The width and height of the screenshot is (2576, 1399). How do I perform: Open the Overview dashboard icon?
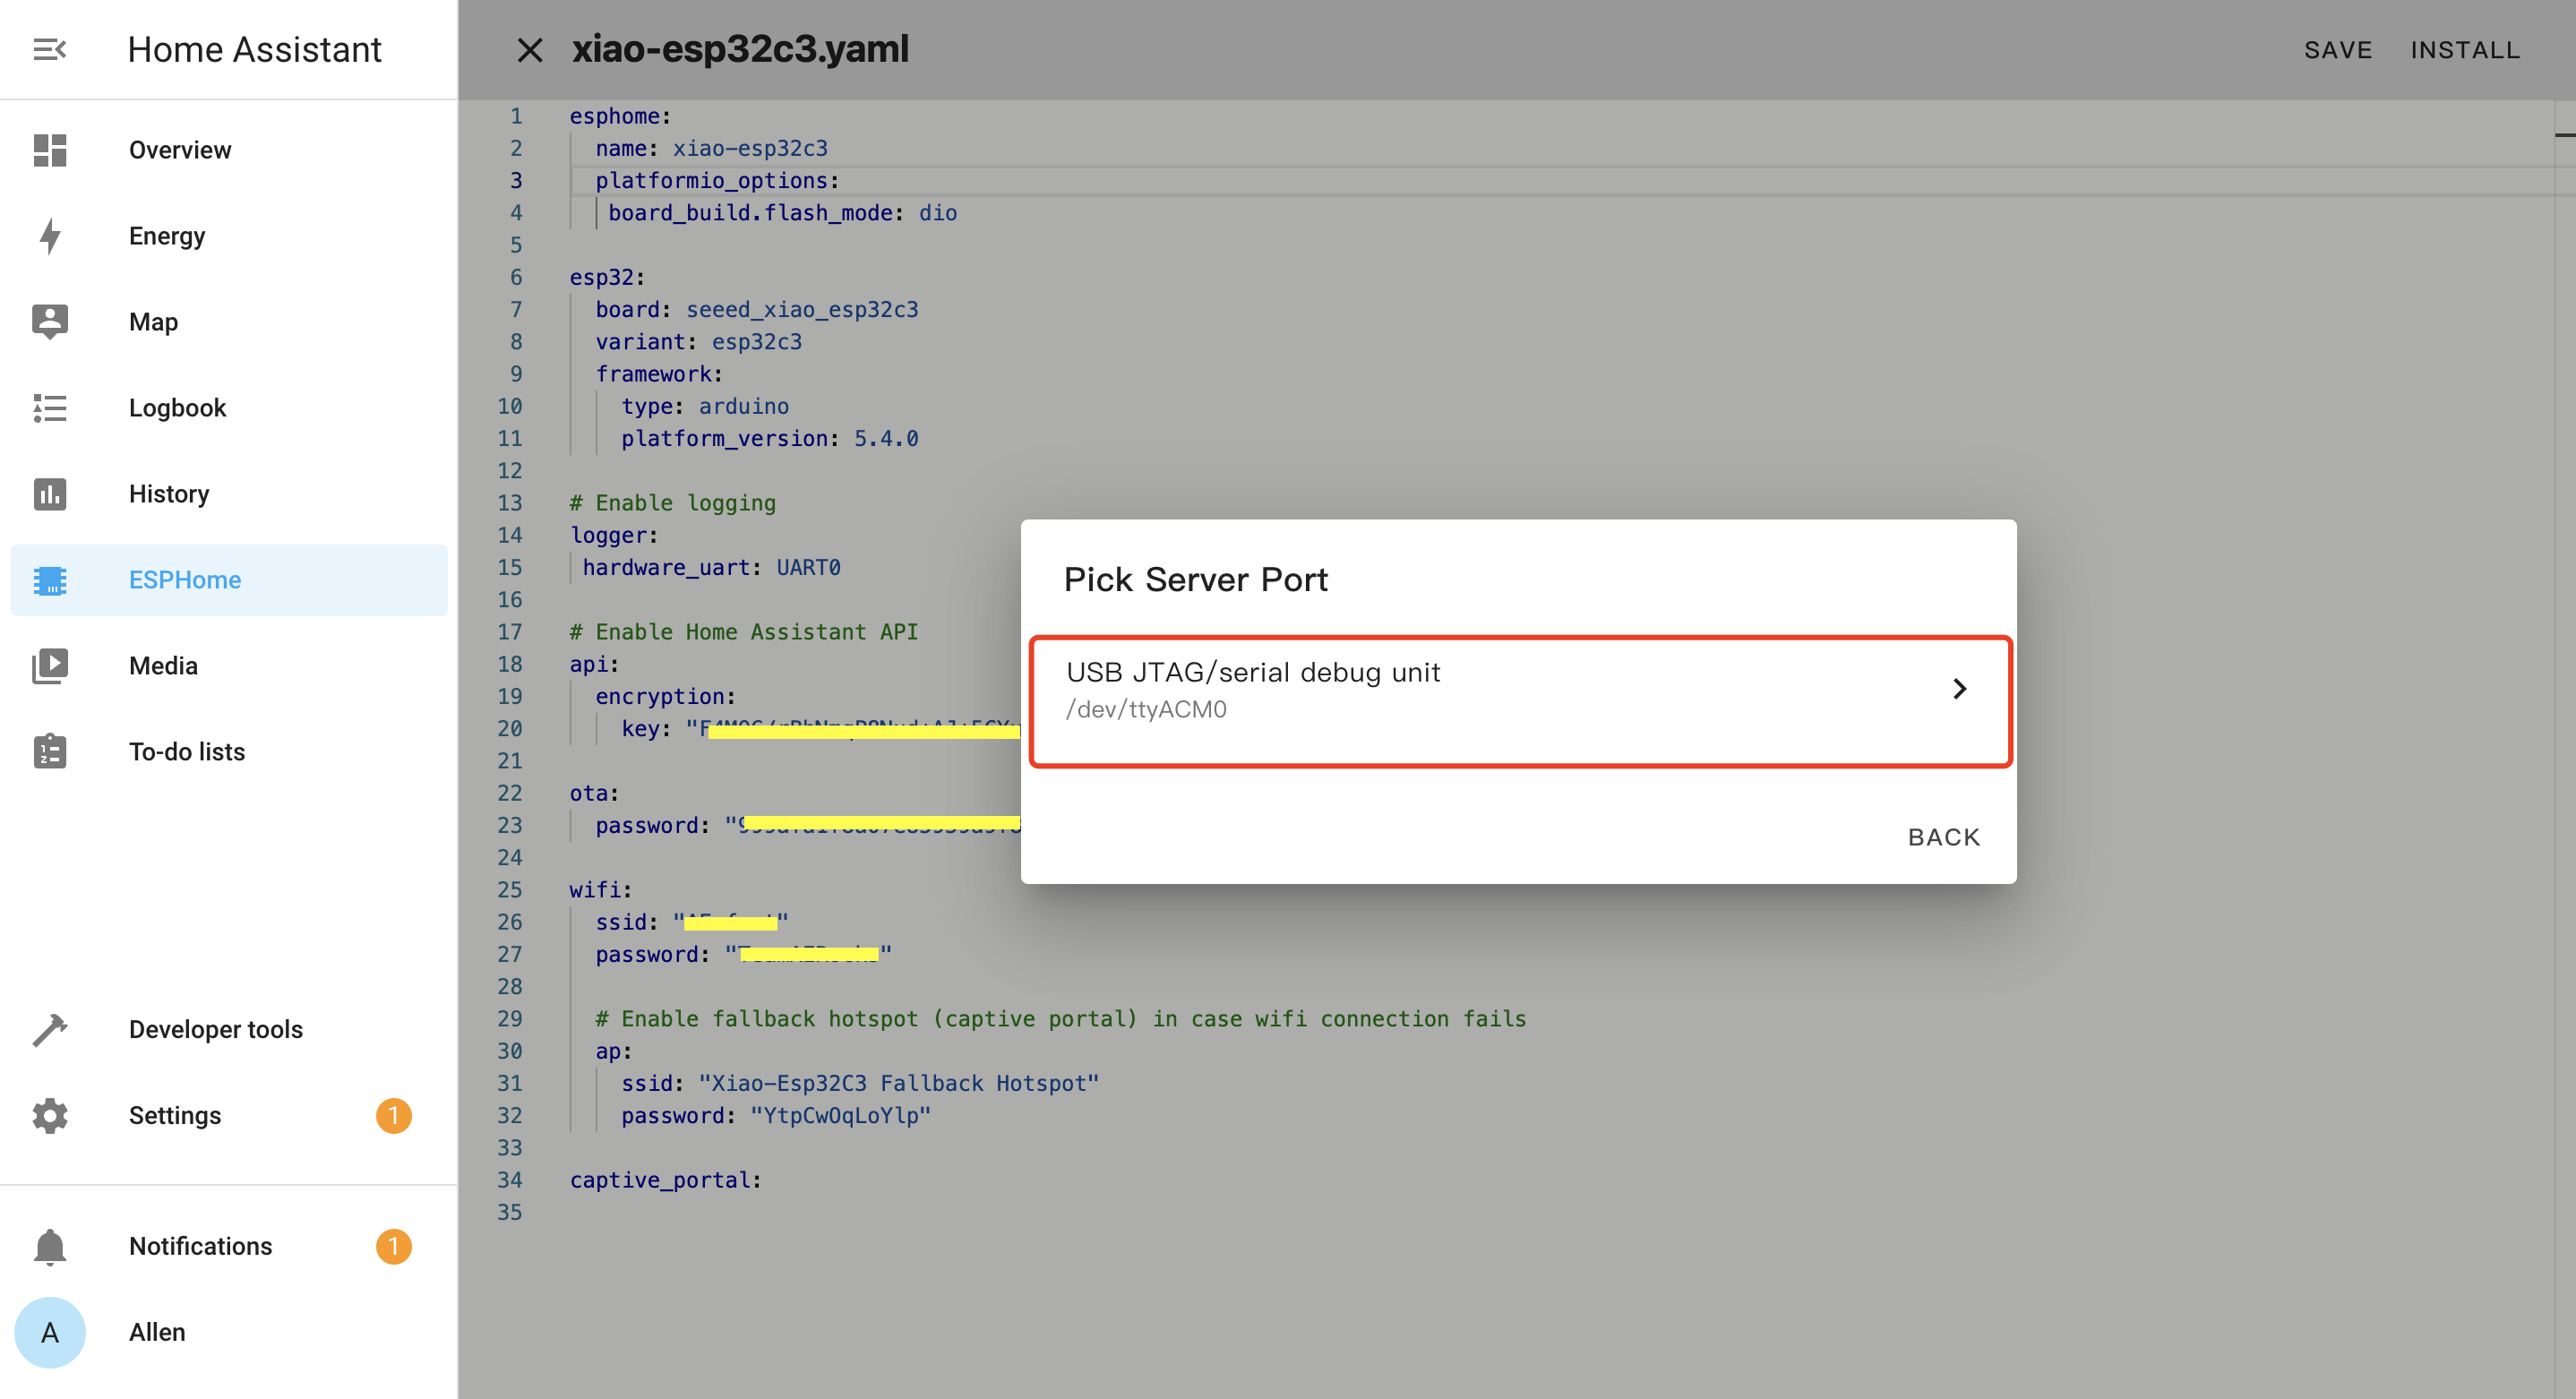coord(49,150)
